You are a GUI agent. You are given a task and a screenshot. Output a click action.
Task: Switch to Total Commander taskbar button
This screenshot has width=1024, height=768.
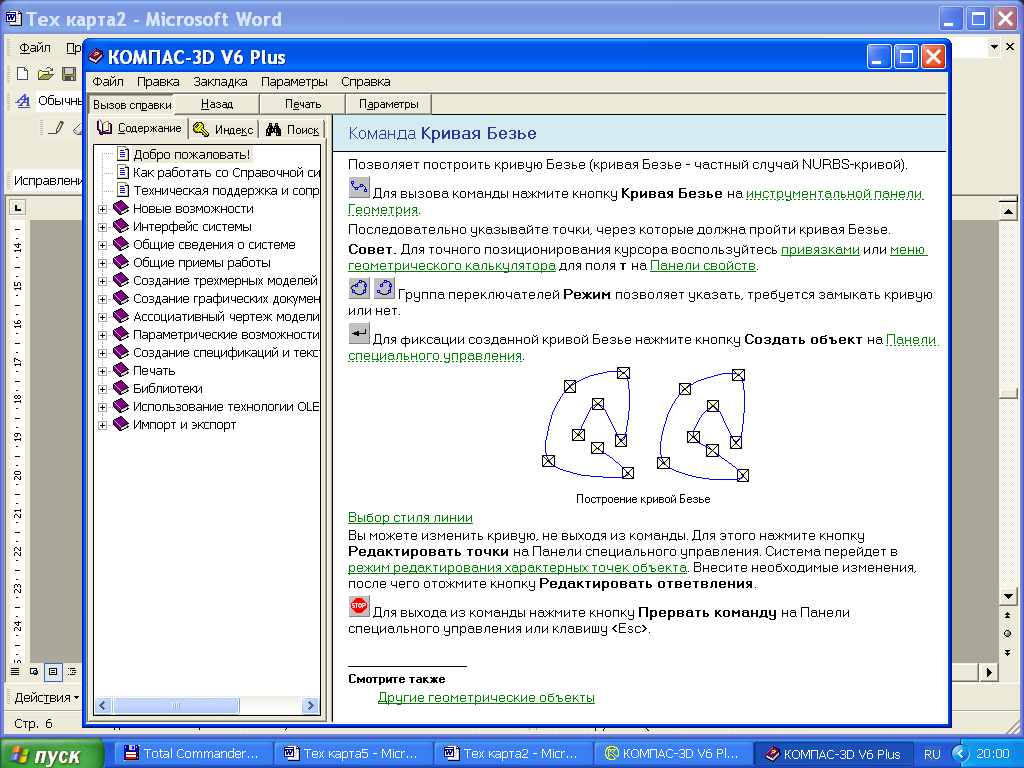tap(193, 754)
